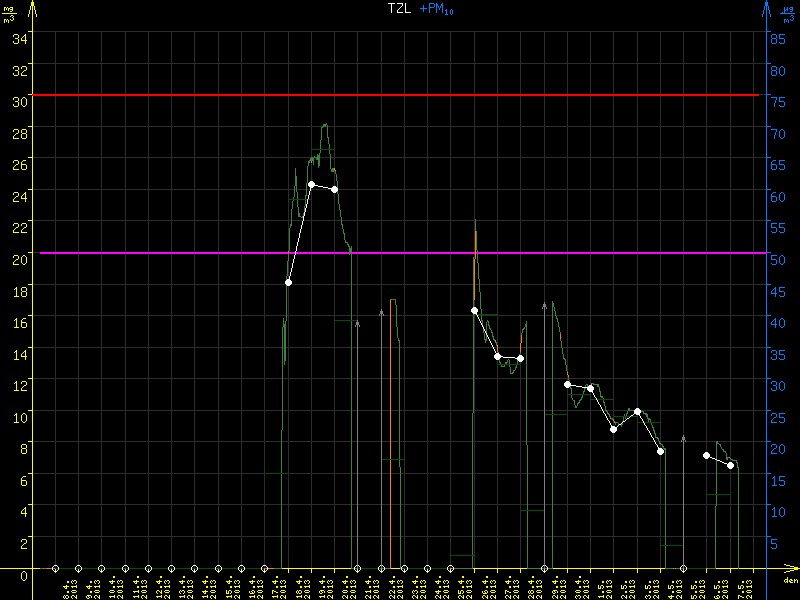The width and height of the screenshot is (800, 600).
Task: Click the 34 value on left axis
Action: 19,38
